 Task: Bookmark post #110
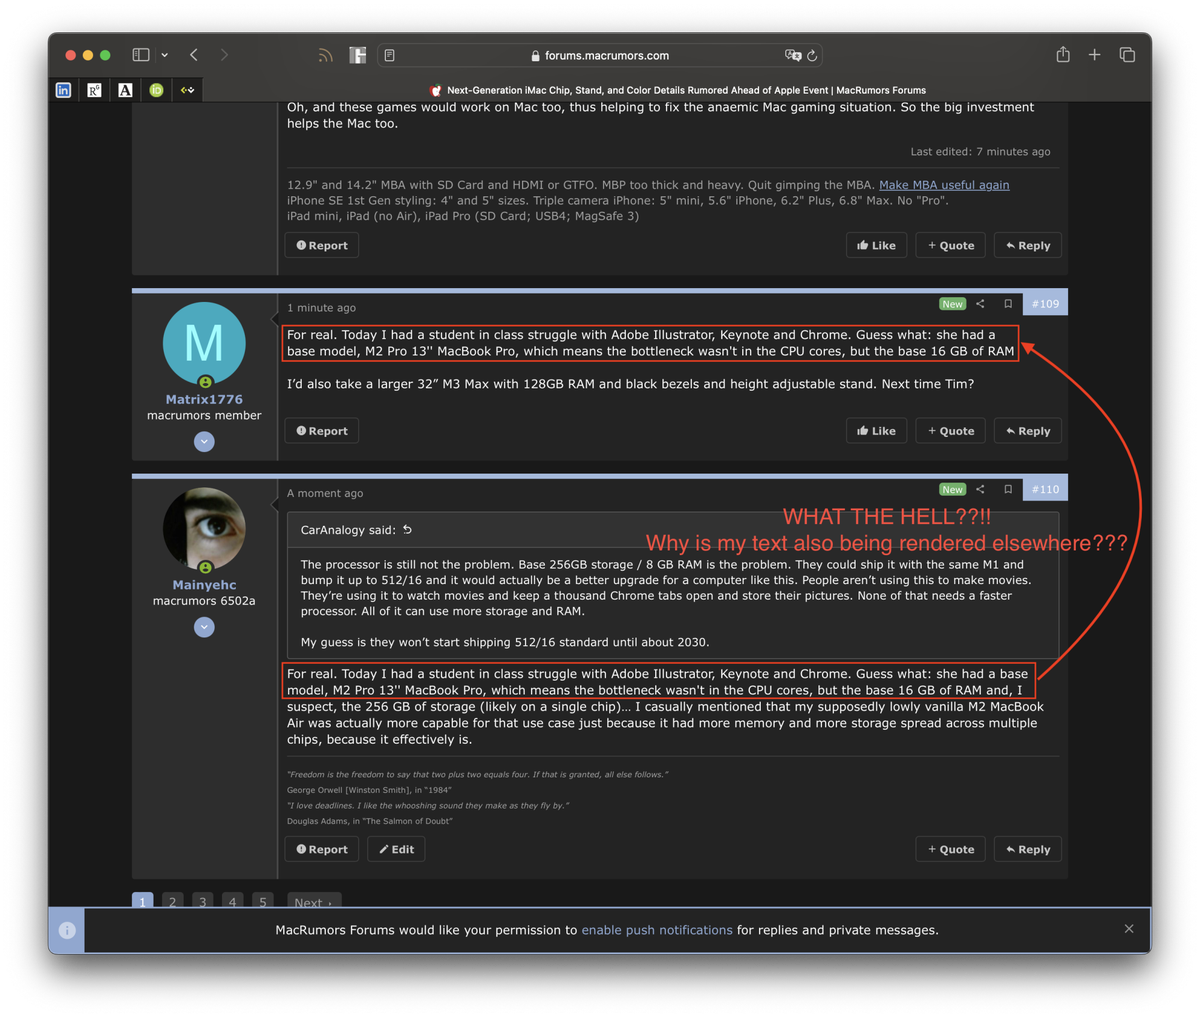(1008, 489)
